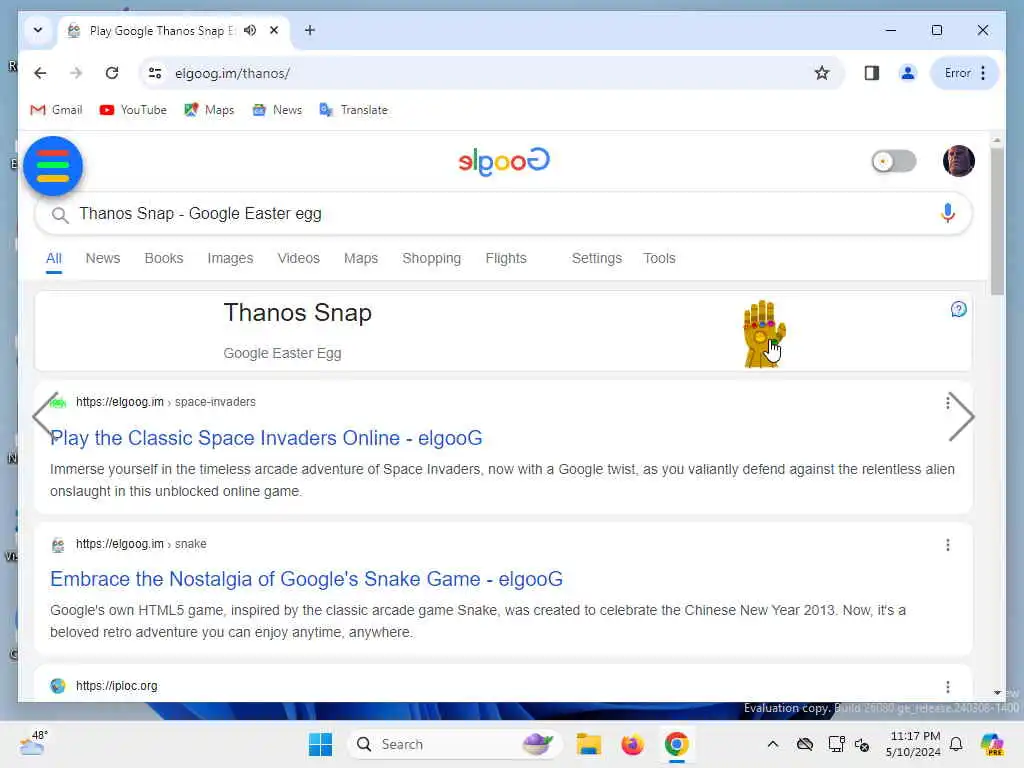The width and height of the screenshot is (1024, 768).
Task: Click the Infinity Gauntlet icon
Action: click(763, 334)
